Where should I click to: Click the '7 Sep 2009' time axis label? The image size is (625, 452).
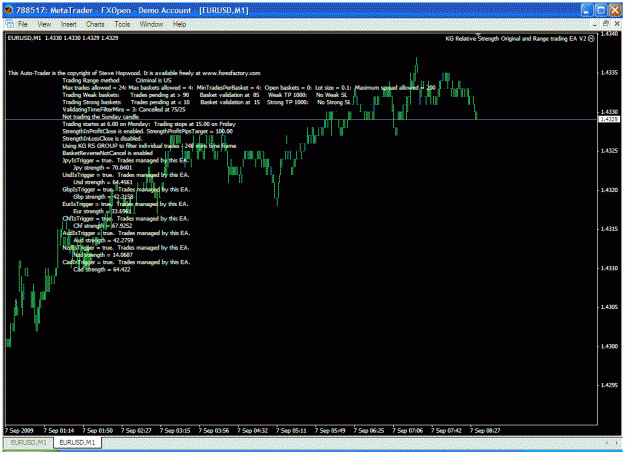[19, 430]
